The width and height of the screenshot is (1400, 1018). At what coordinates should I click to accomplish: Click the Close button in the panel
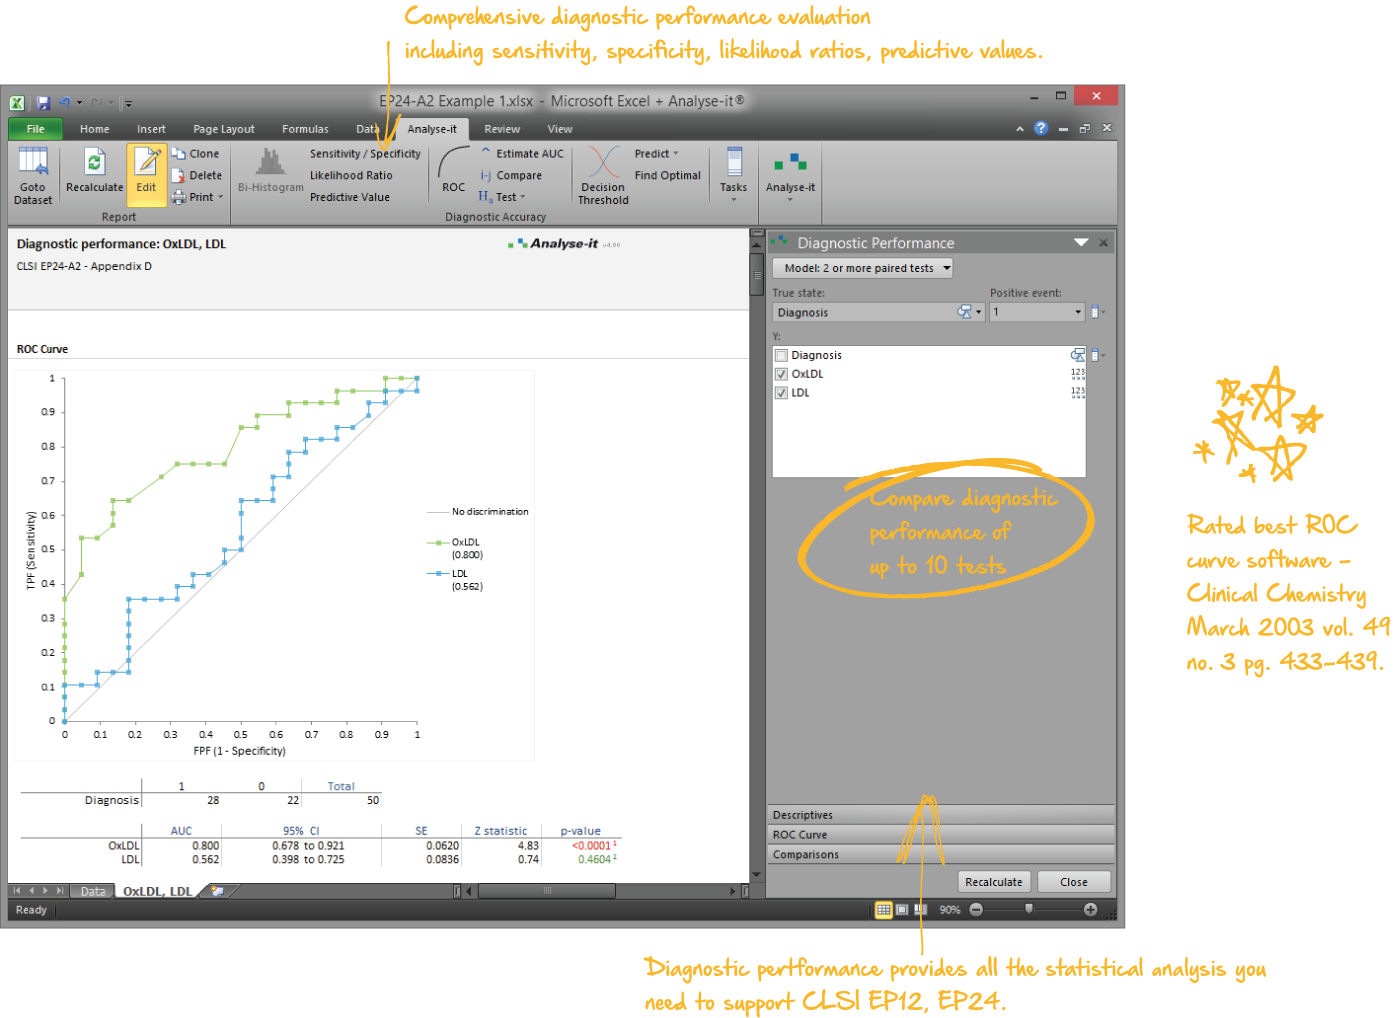pyautogui.click(x=1074, y=882)
